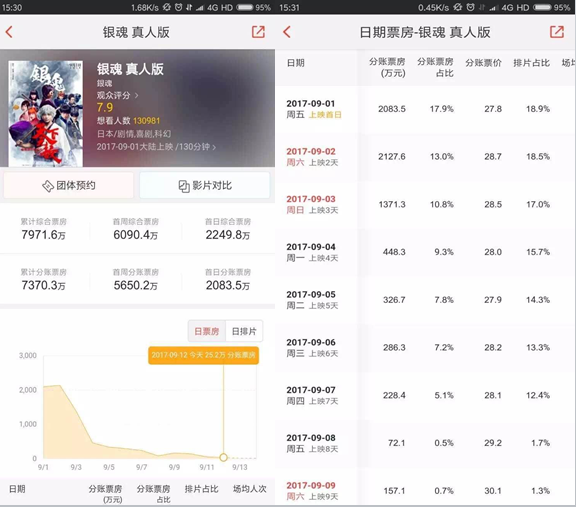Tap the alarm clock icon in the right status bar
Viewport: 576px width, 507px height.
[470, 7]
